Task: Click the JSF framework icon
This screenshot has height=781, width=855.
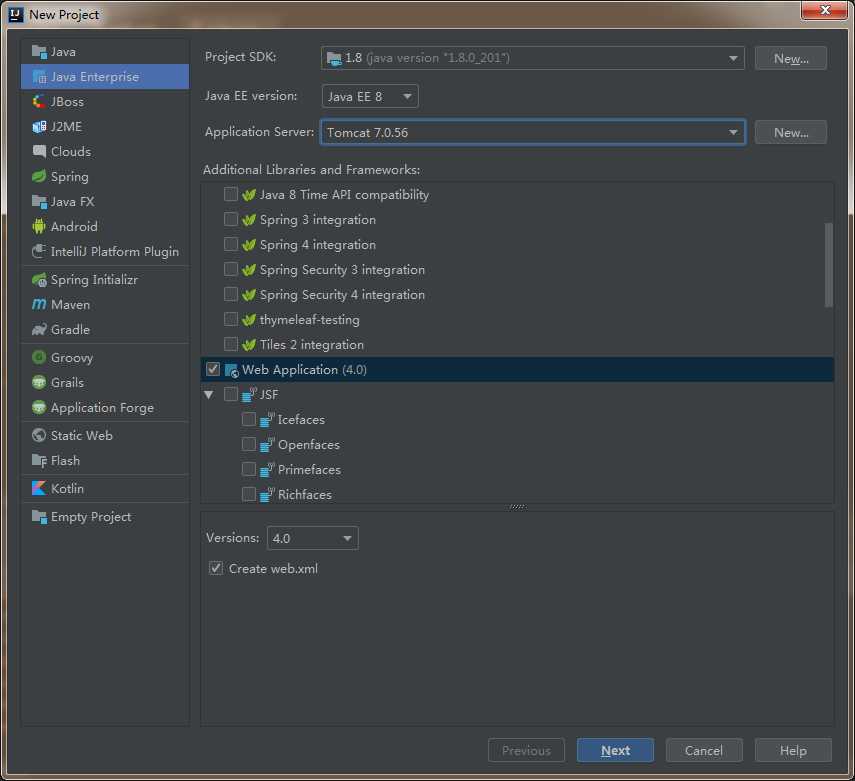Action: point(249,394)
